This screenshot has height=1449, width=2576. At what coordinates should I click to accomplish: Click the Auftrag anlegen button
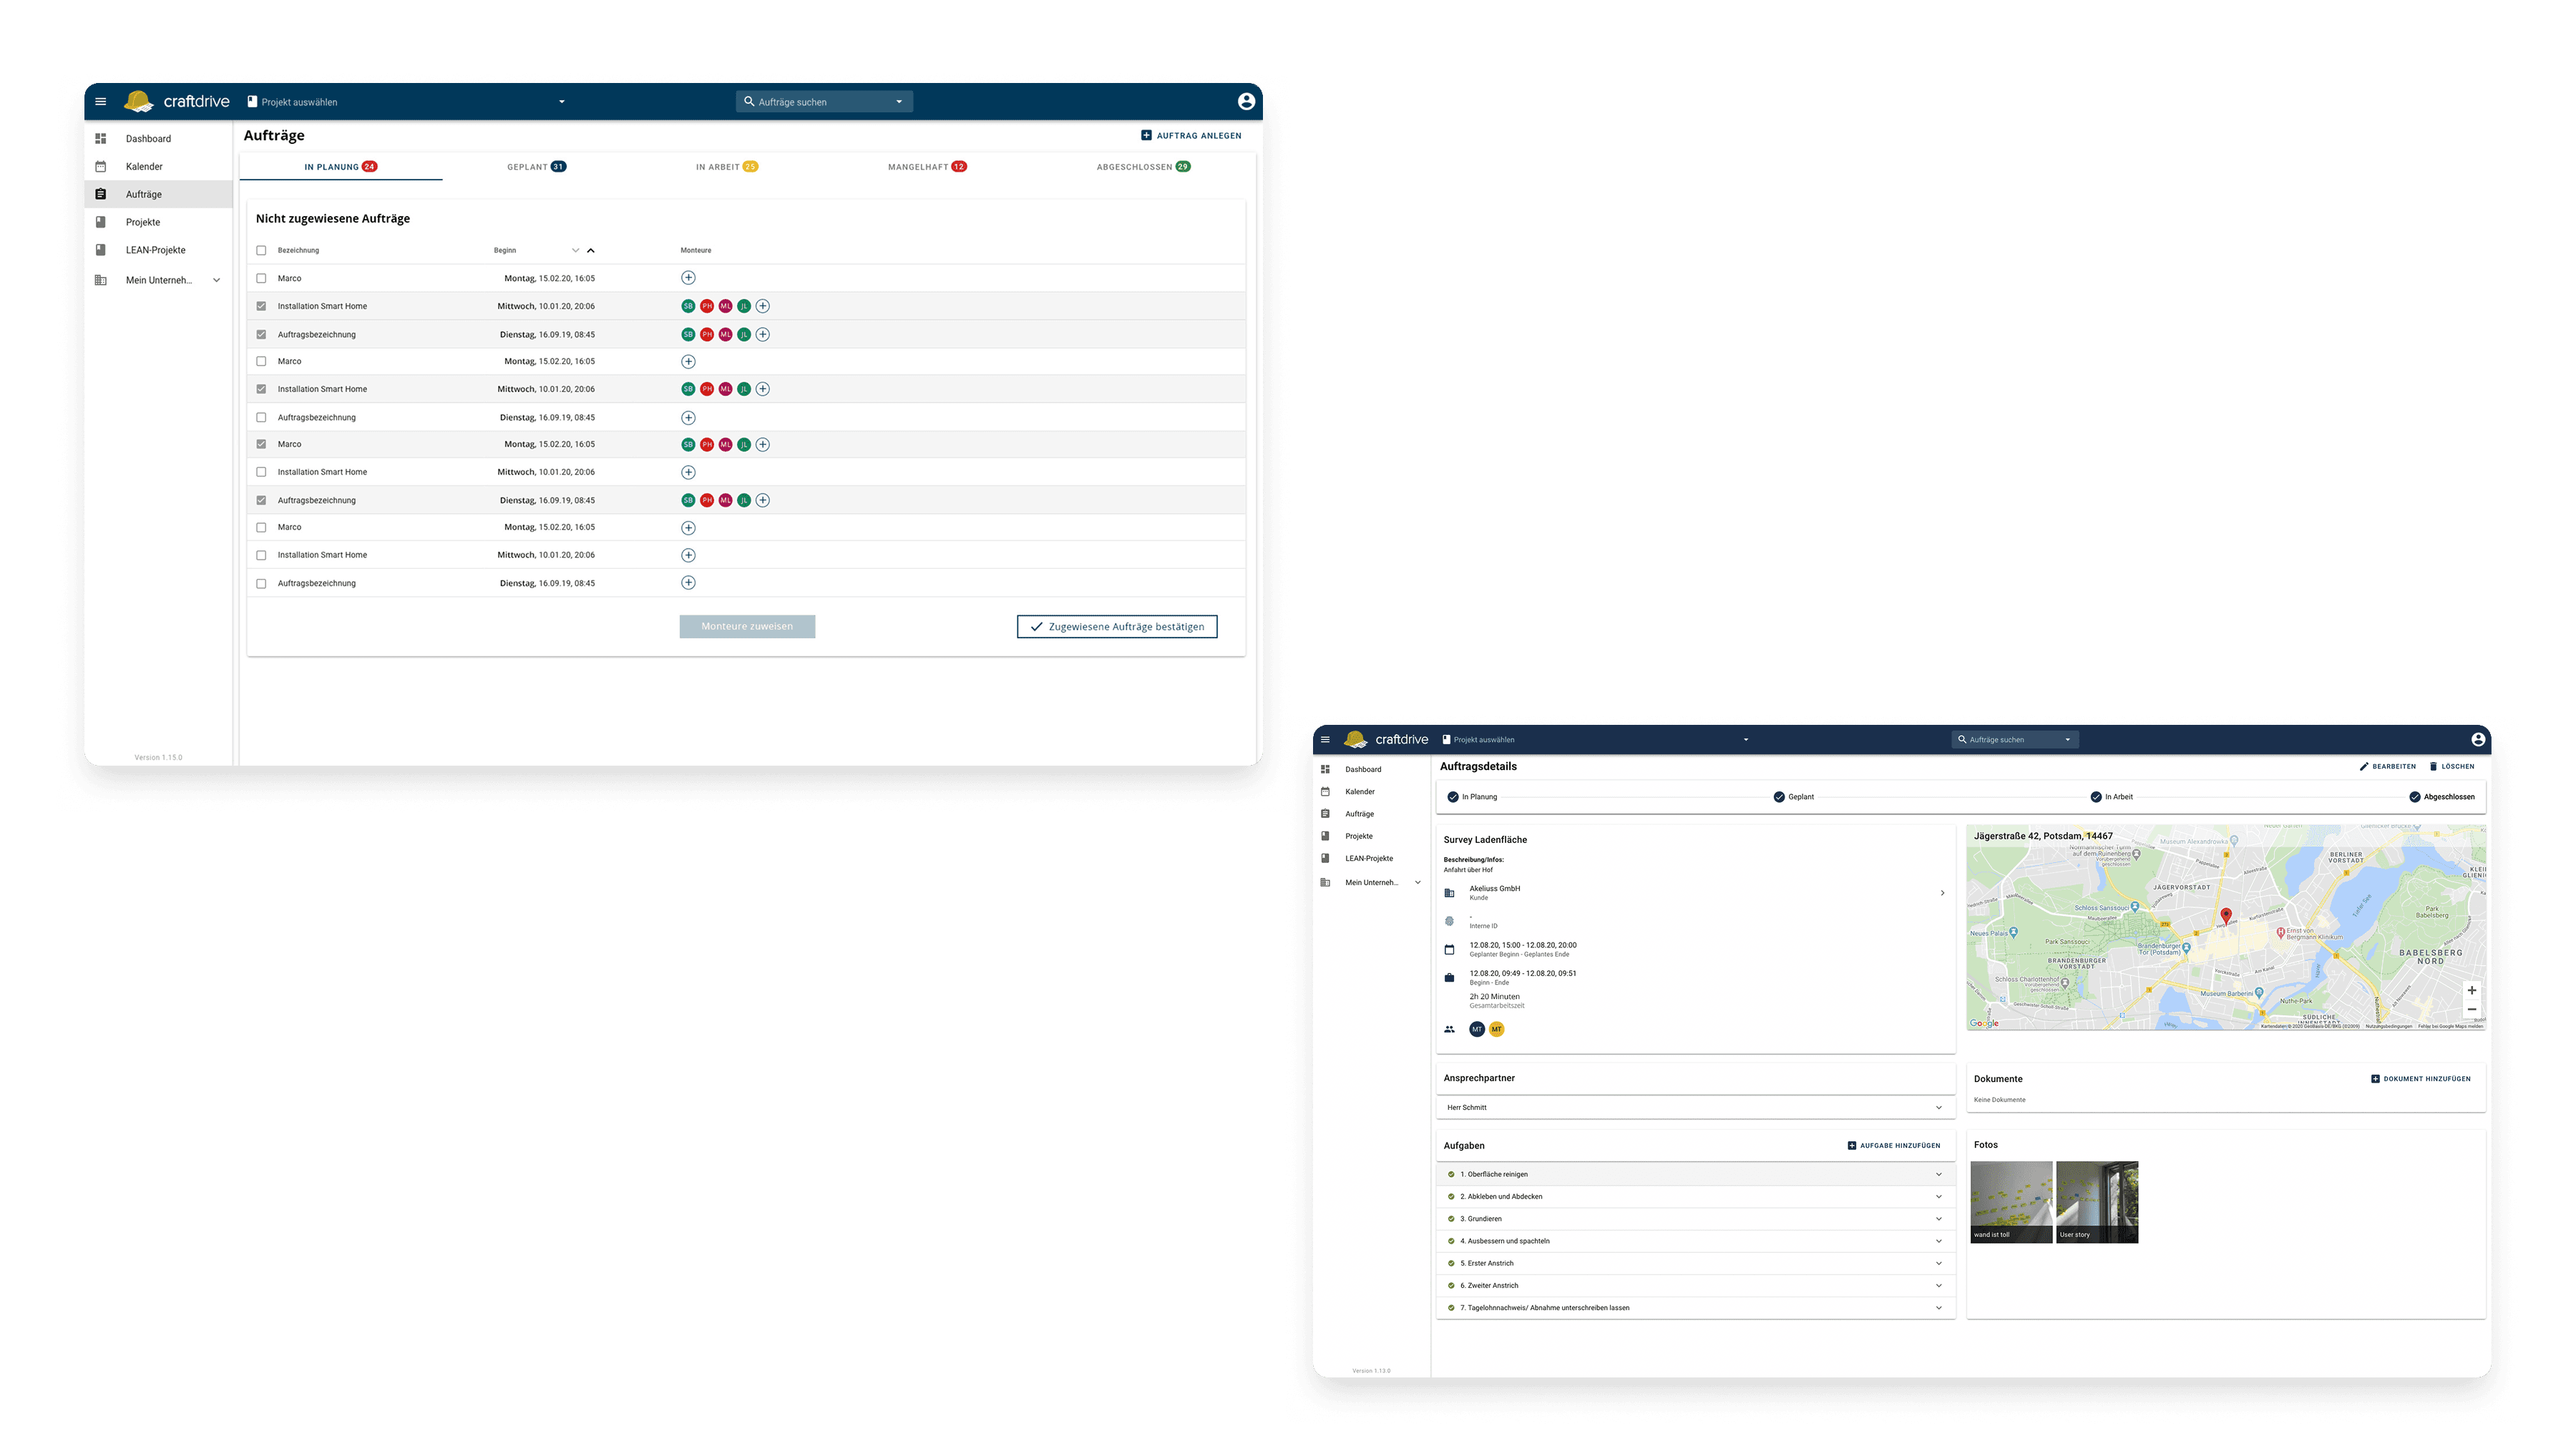pyautogui.click(x=1191, y=135)
